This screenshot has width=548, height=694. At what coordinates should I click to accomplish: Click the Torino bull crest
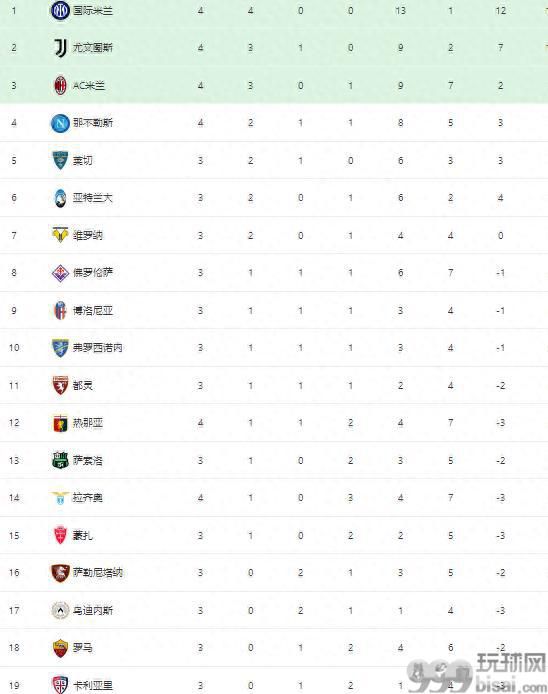[60, 386]
